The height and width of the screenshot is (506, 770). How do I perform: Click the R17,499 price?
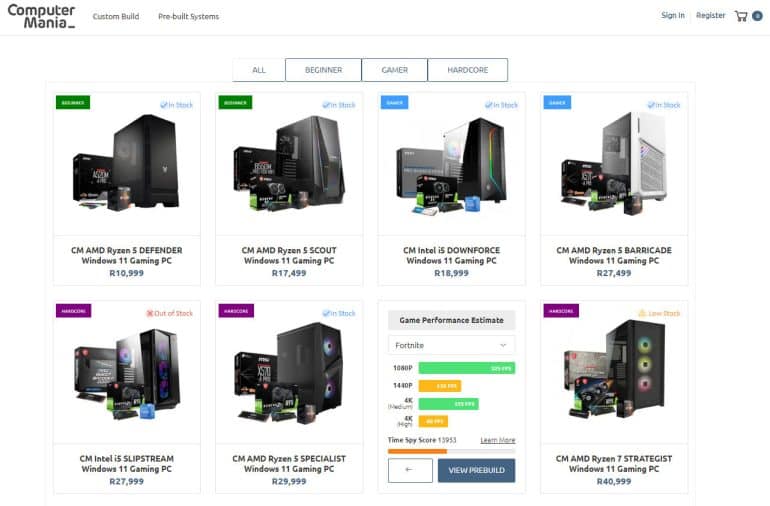pos(289,273)
